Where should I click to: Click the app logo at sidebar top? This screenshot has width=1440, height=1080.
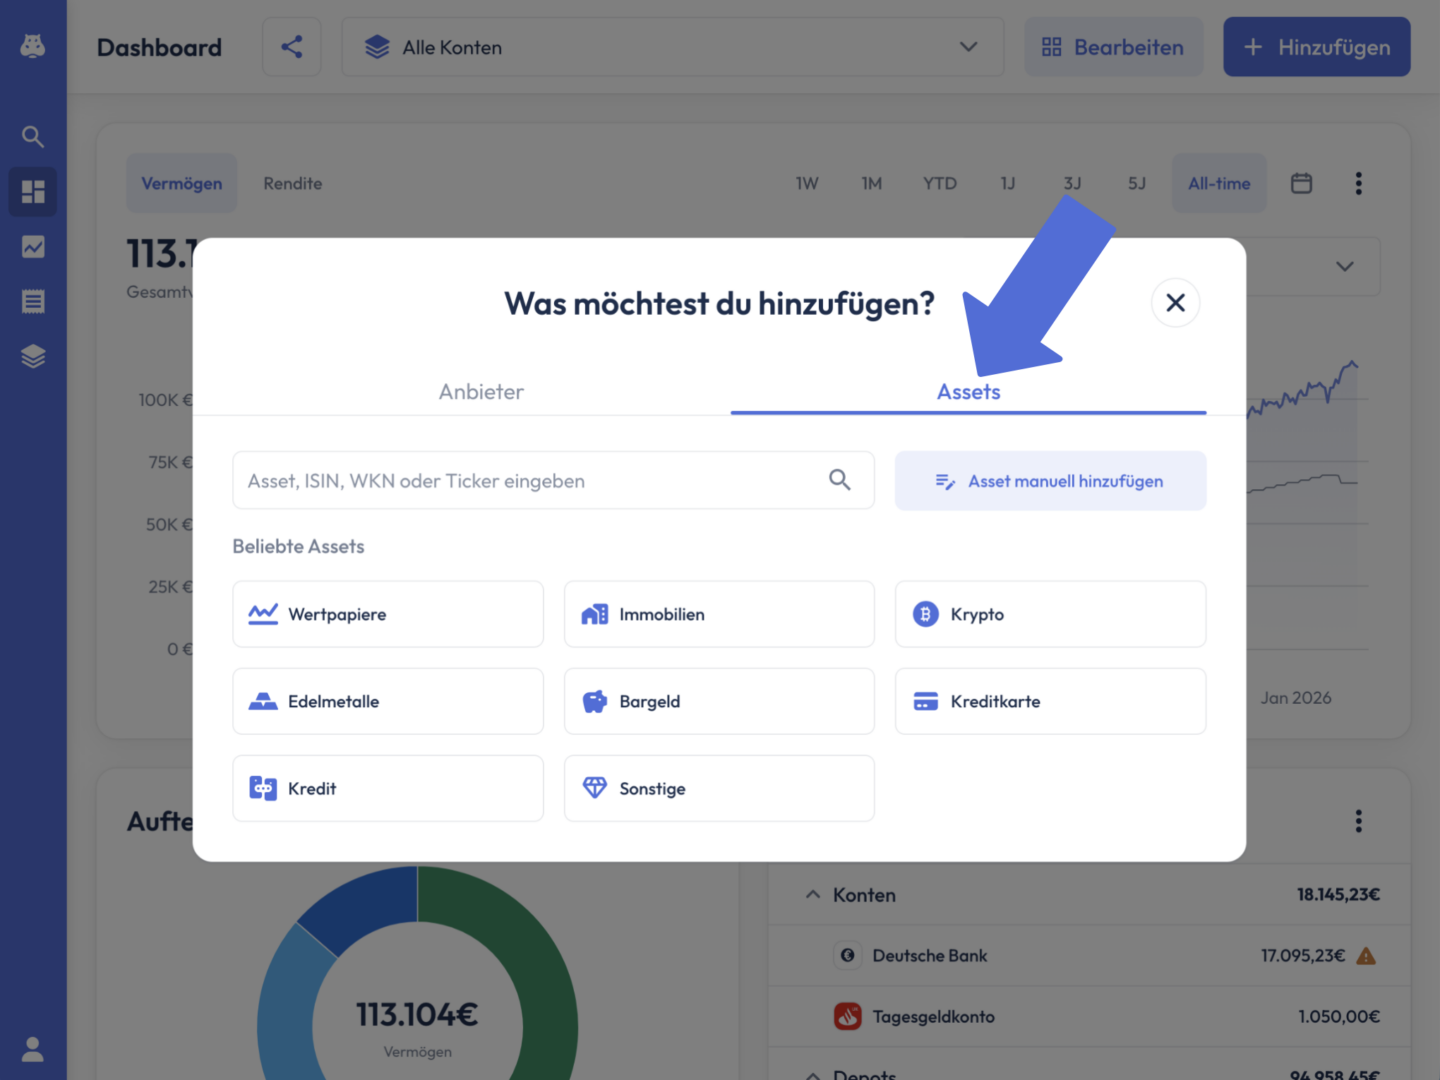click(33, 46)
